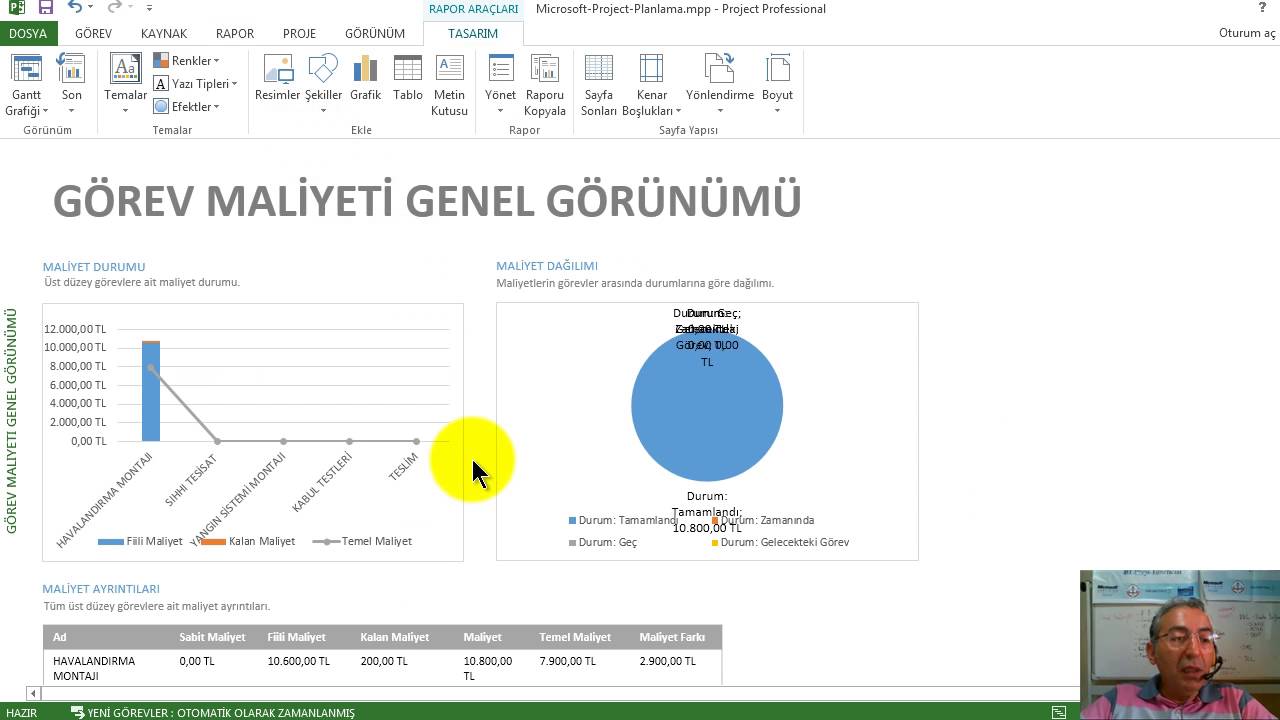This screenshot has width=1280, height=720.
Task: Click the Undo arrow in quick access
Action: click(75, 8)
